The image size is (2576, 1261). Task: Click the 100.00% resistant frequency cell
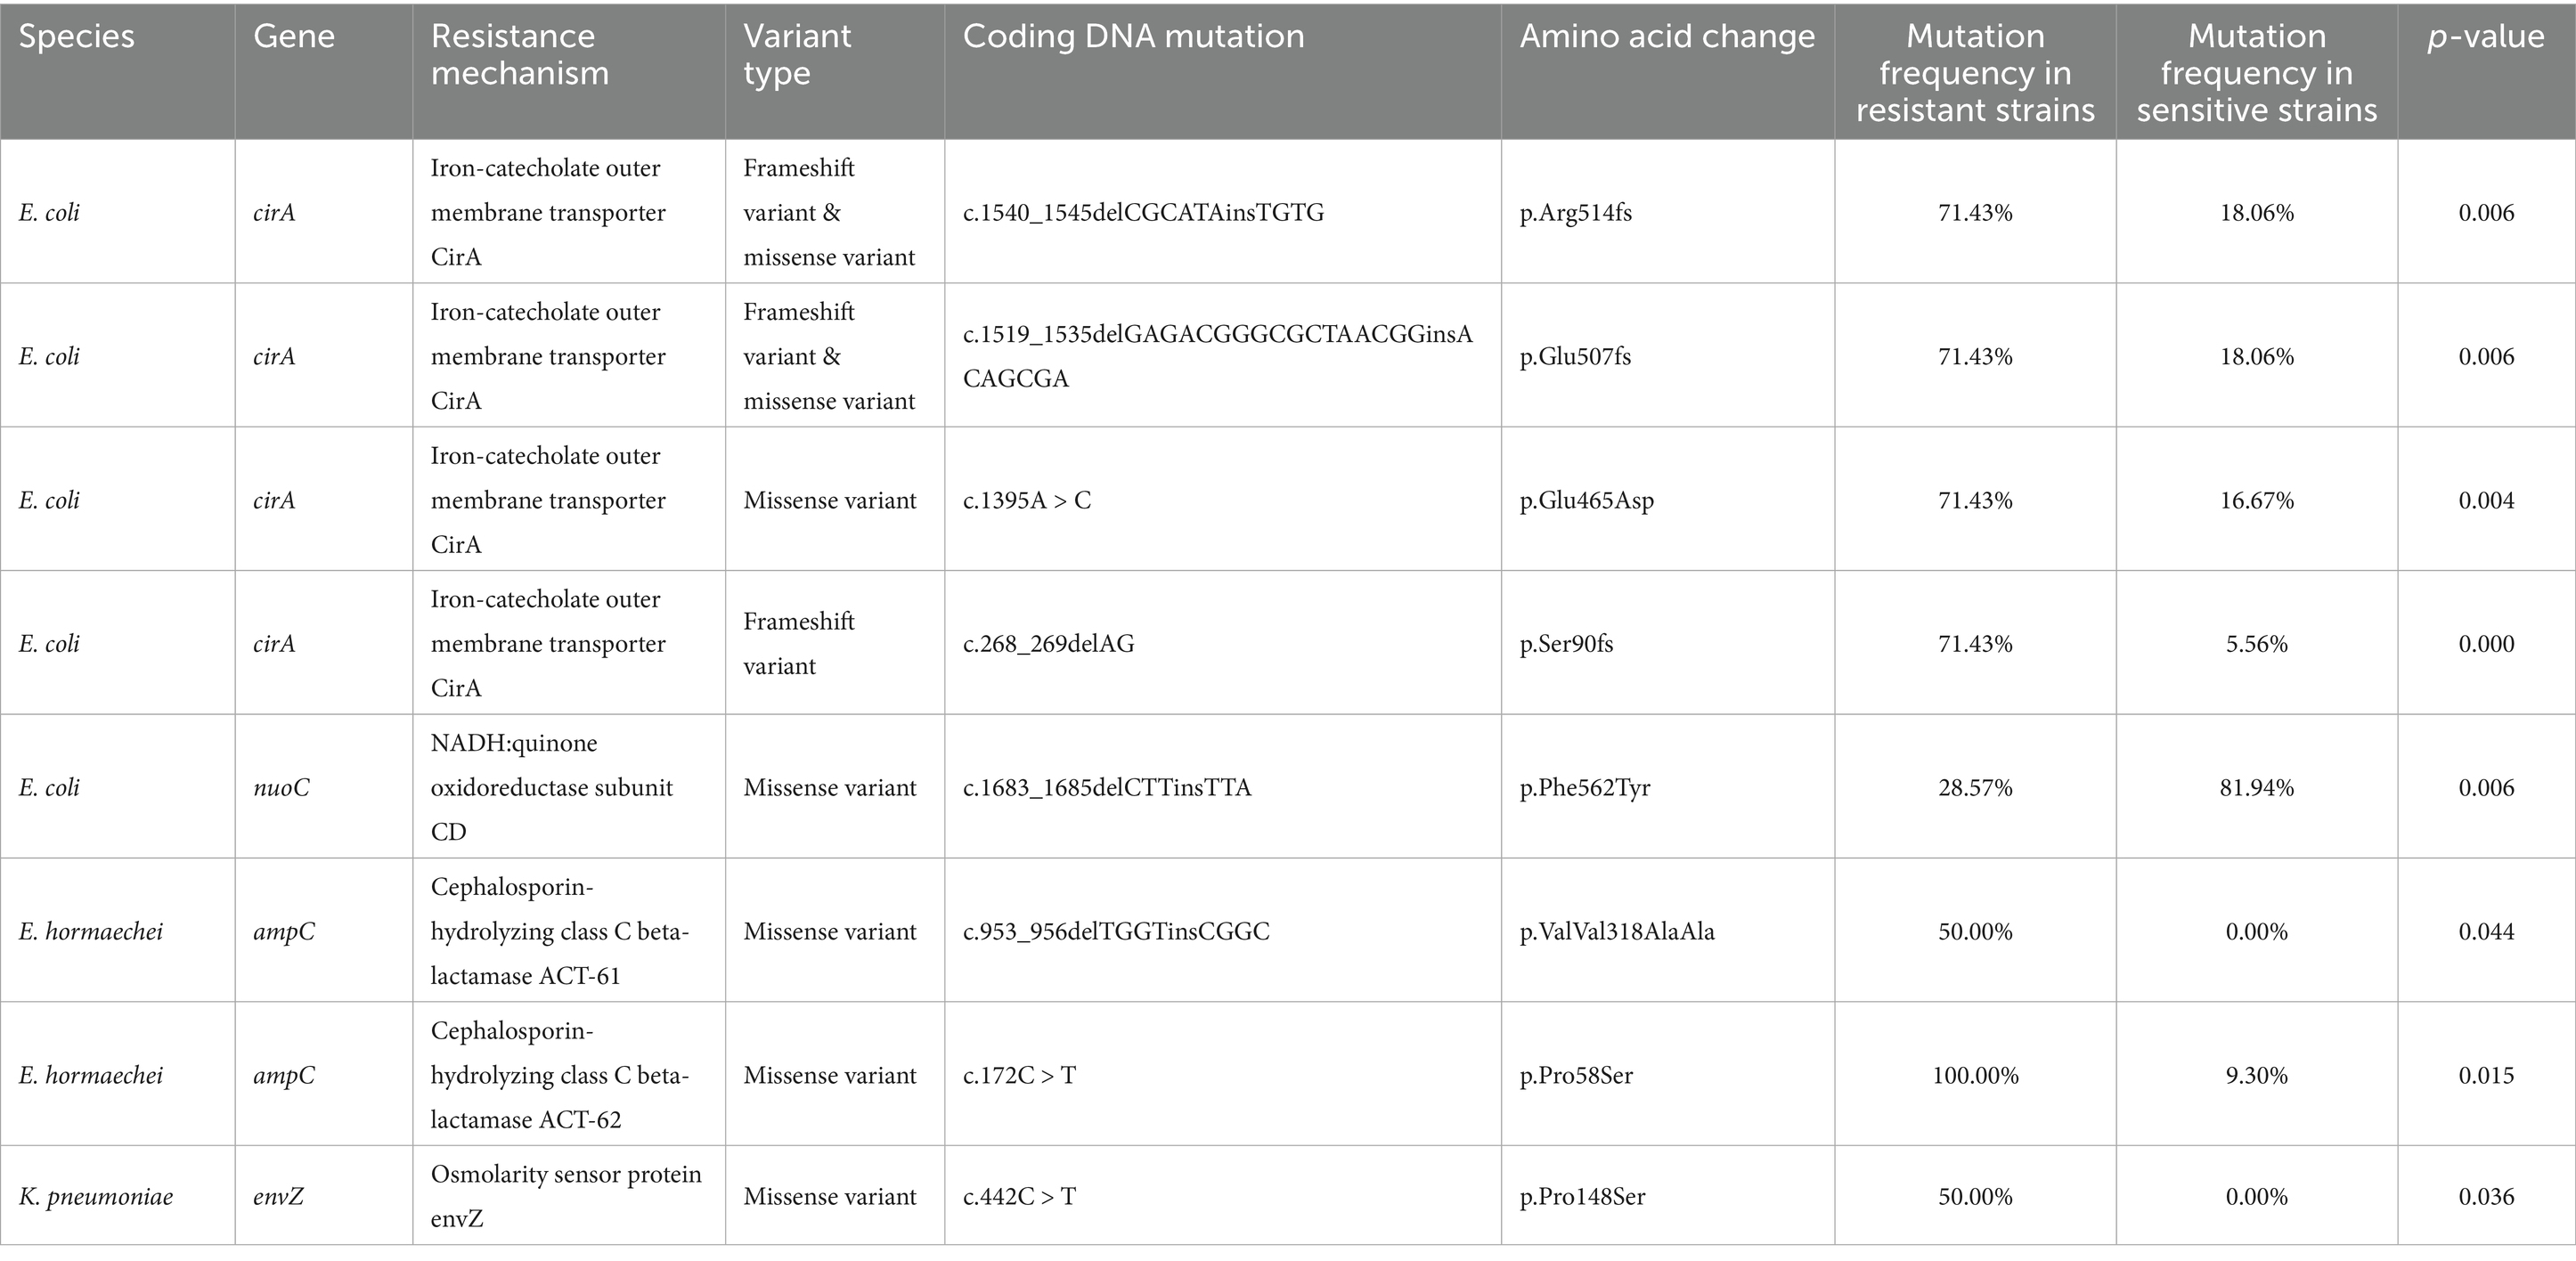point(1975,1076)
